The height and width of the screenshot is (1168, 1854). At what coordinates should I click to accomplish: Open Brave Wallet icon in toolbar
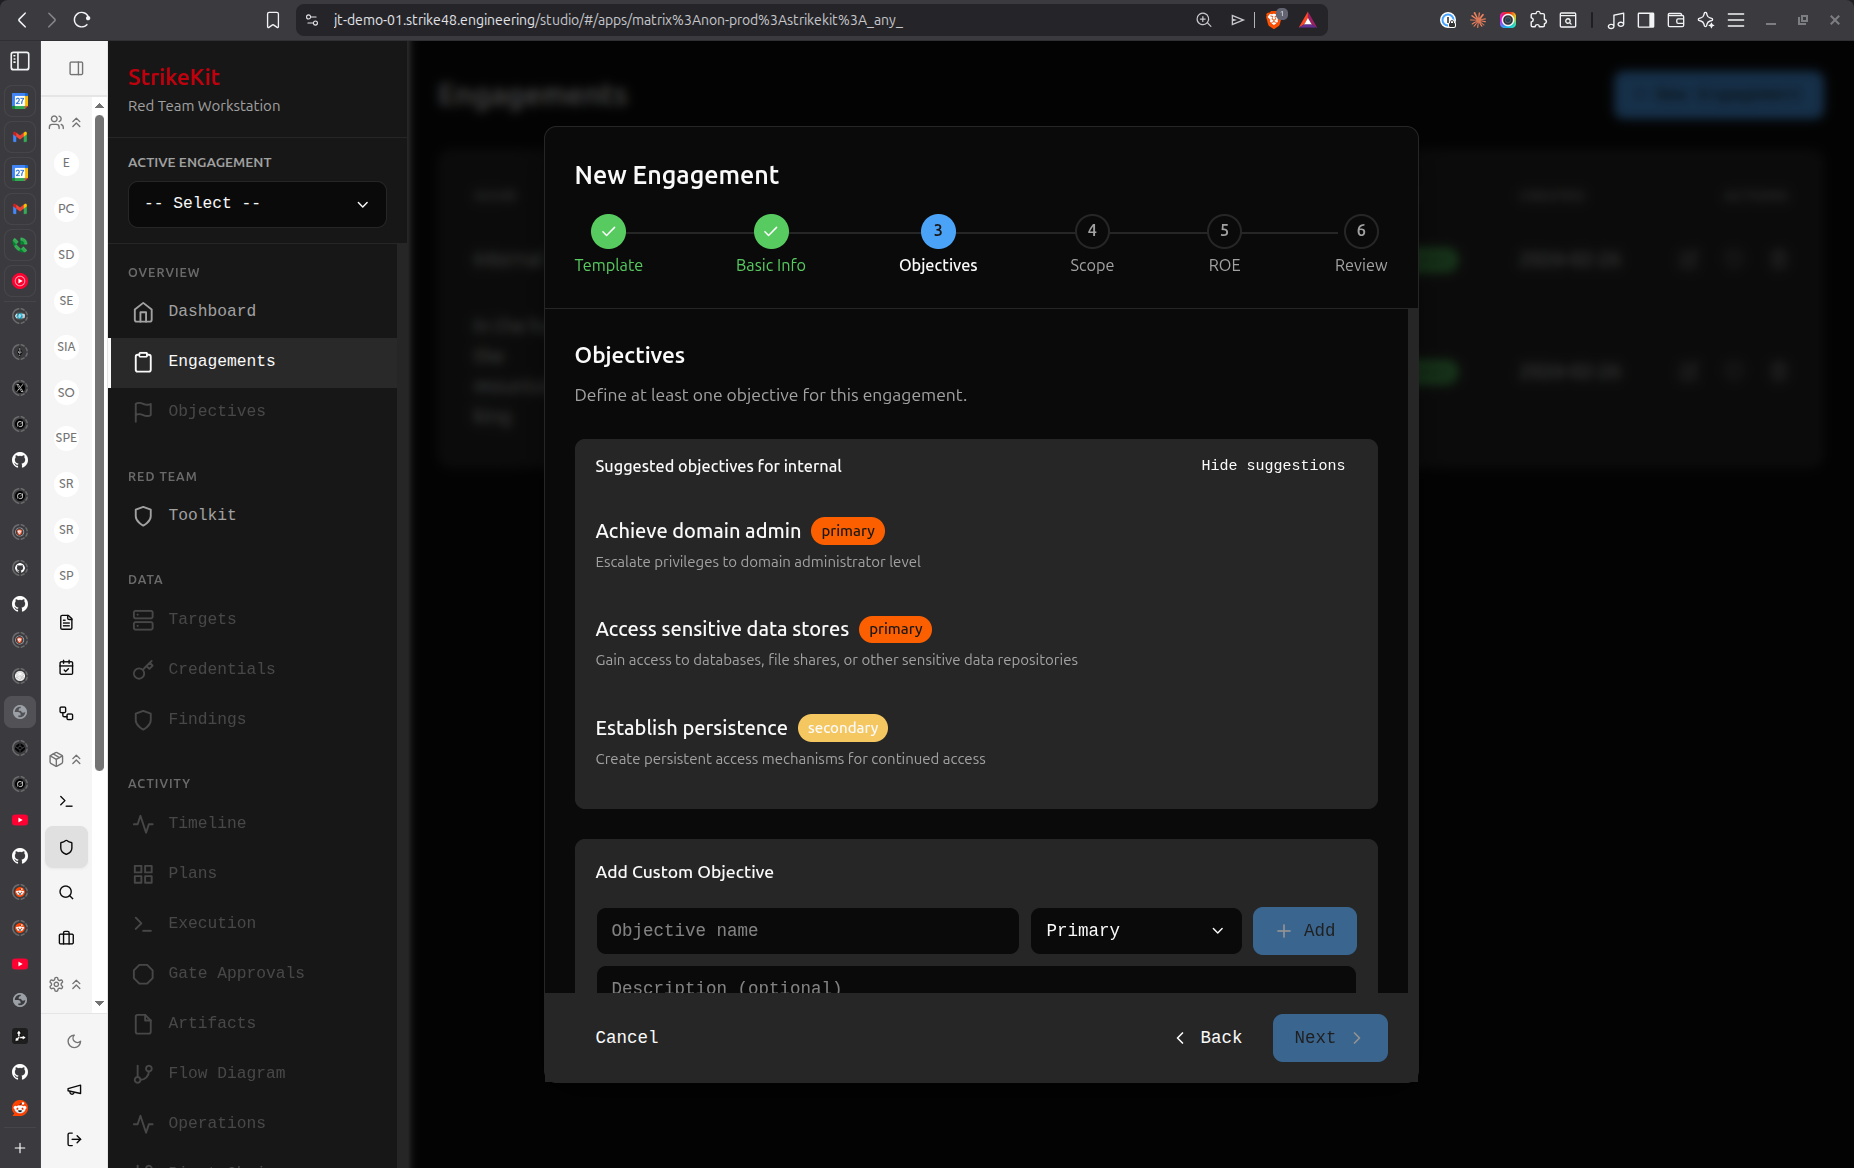pyautogui.click(x=1676, y=20)
